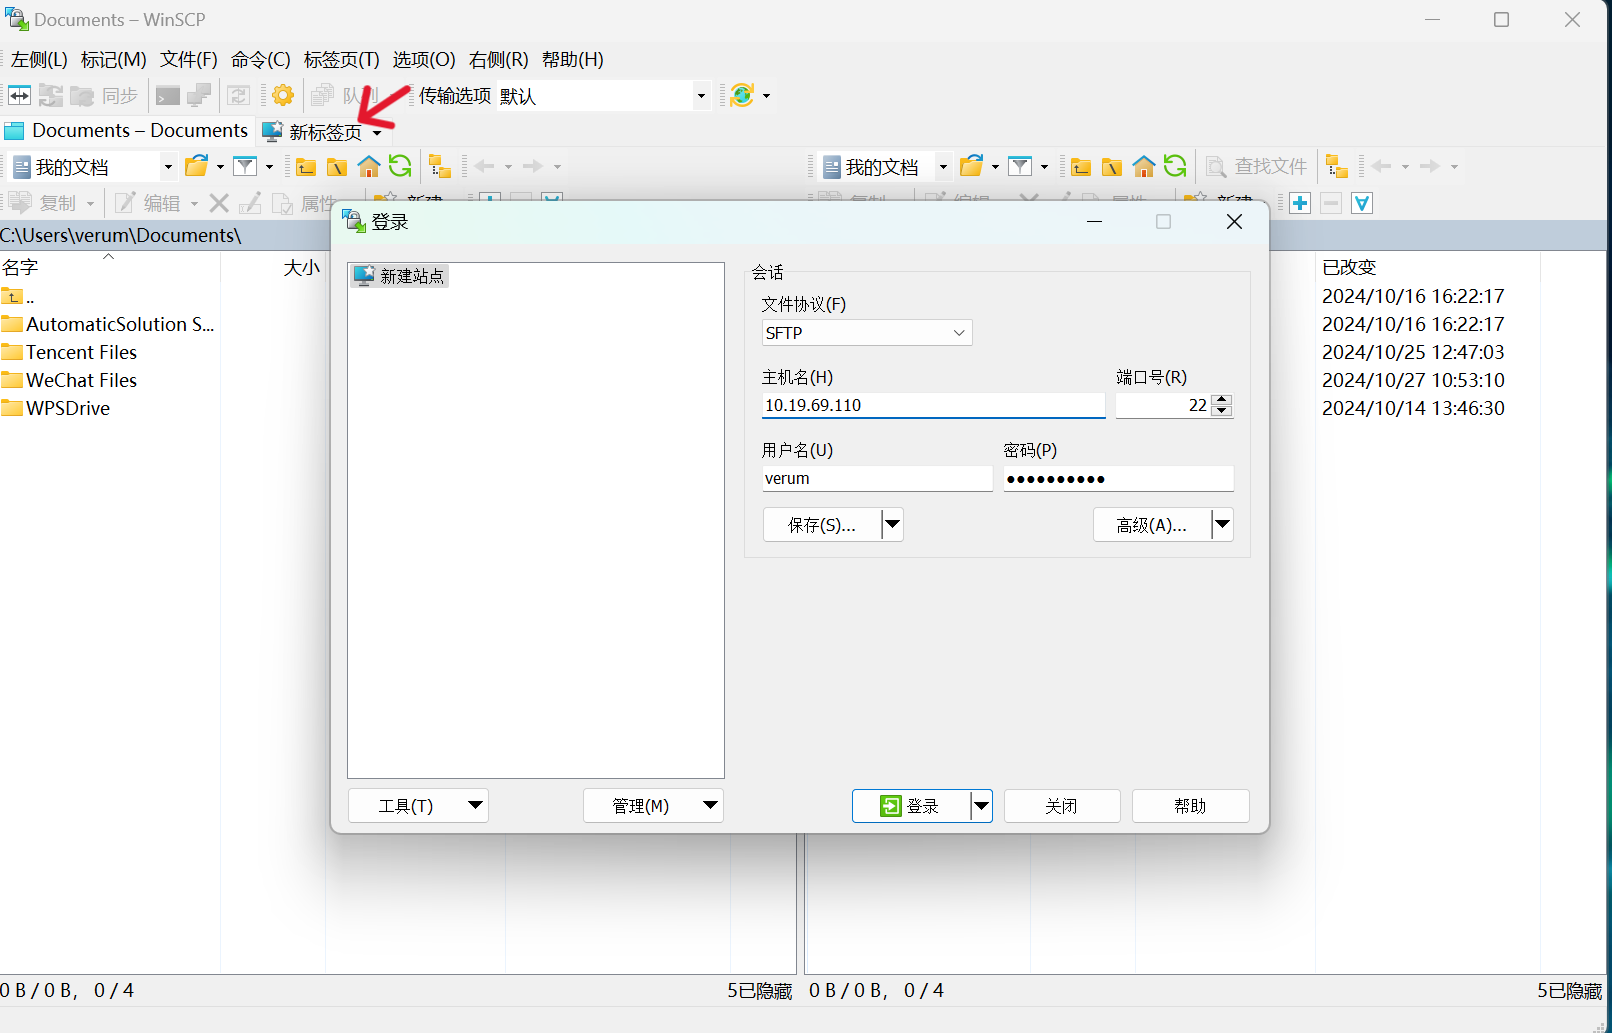Select the 新建站点 entry in login dialog
This screenshot has width=1612, height=1033.
tap(399, 276)
